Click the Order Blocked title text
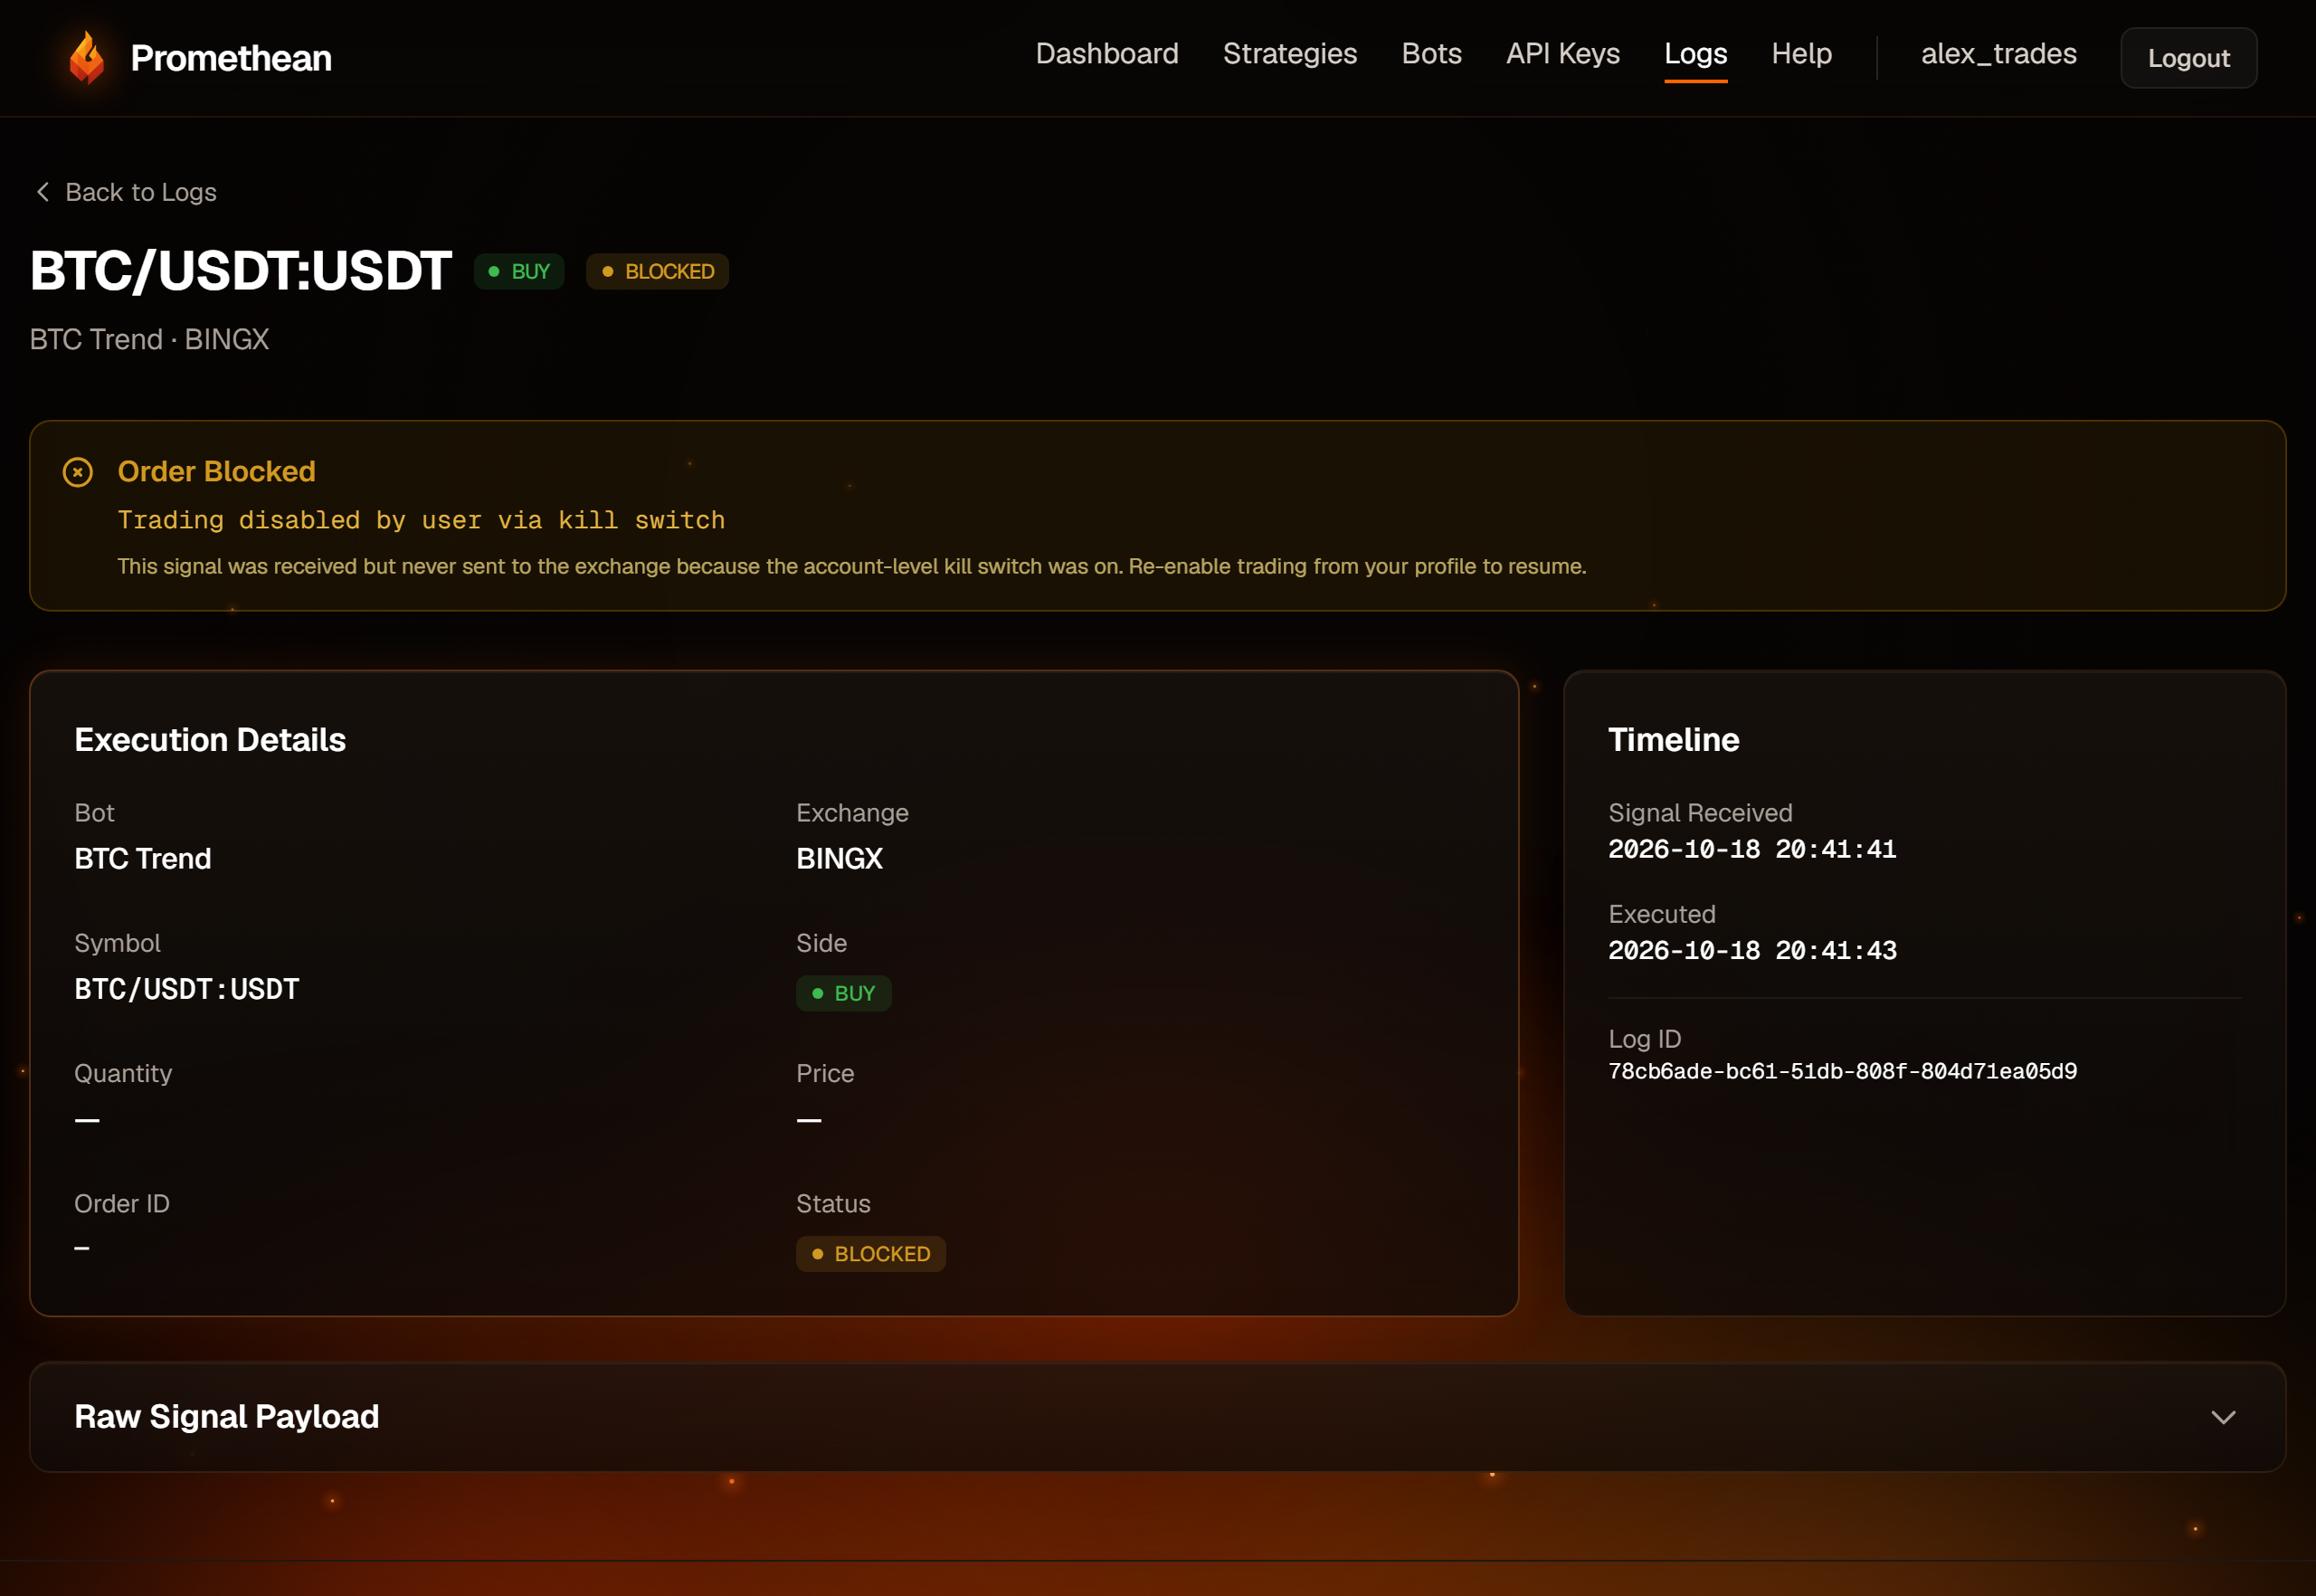Image resolution: width=2316 pixels, height=1596 pixels. pos(217,471)
